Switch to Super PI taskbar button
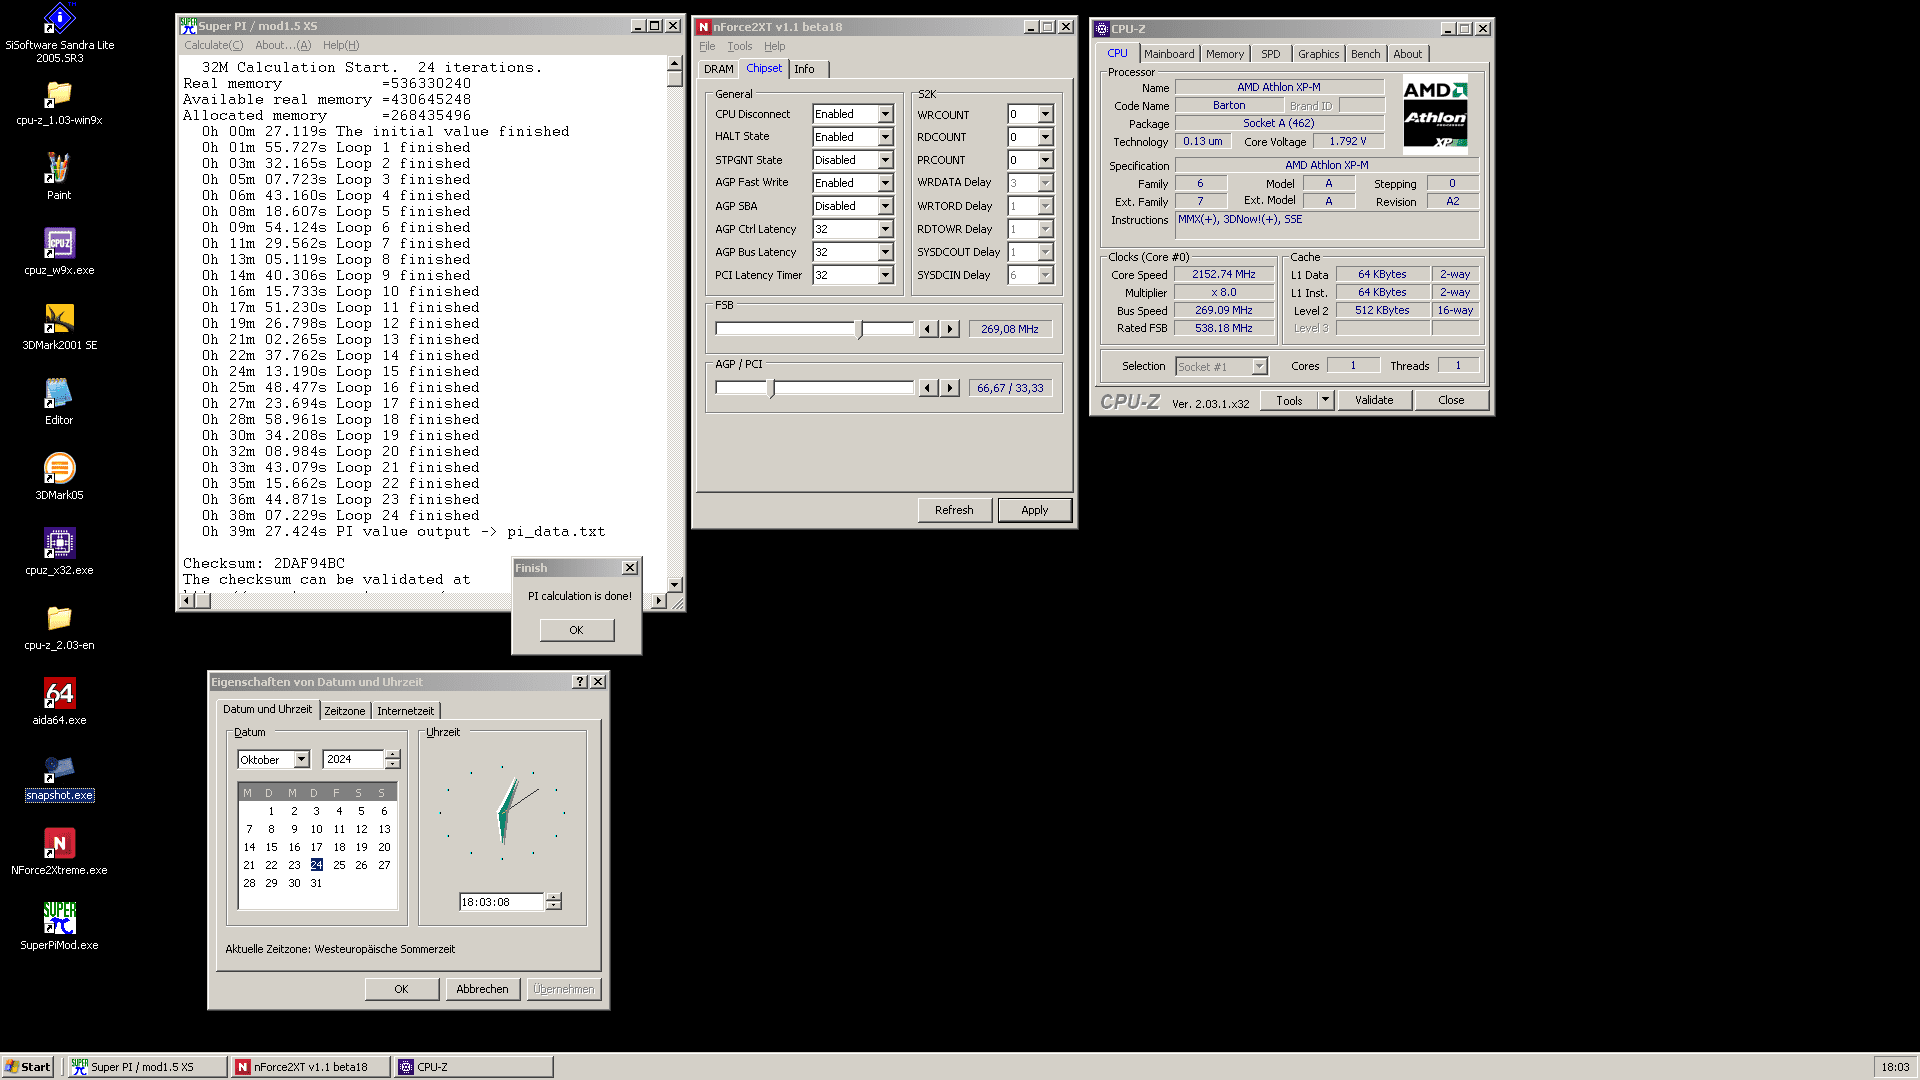 pos(147,1067)
